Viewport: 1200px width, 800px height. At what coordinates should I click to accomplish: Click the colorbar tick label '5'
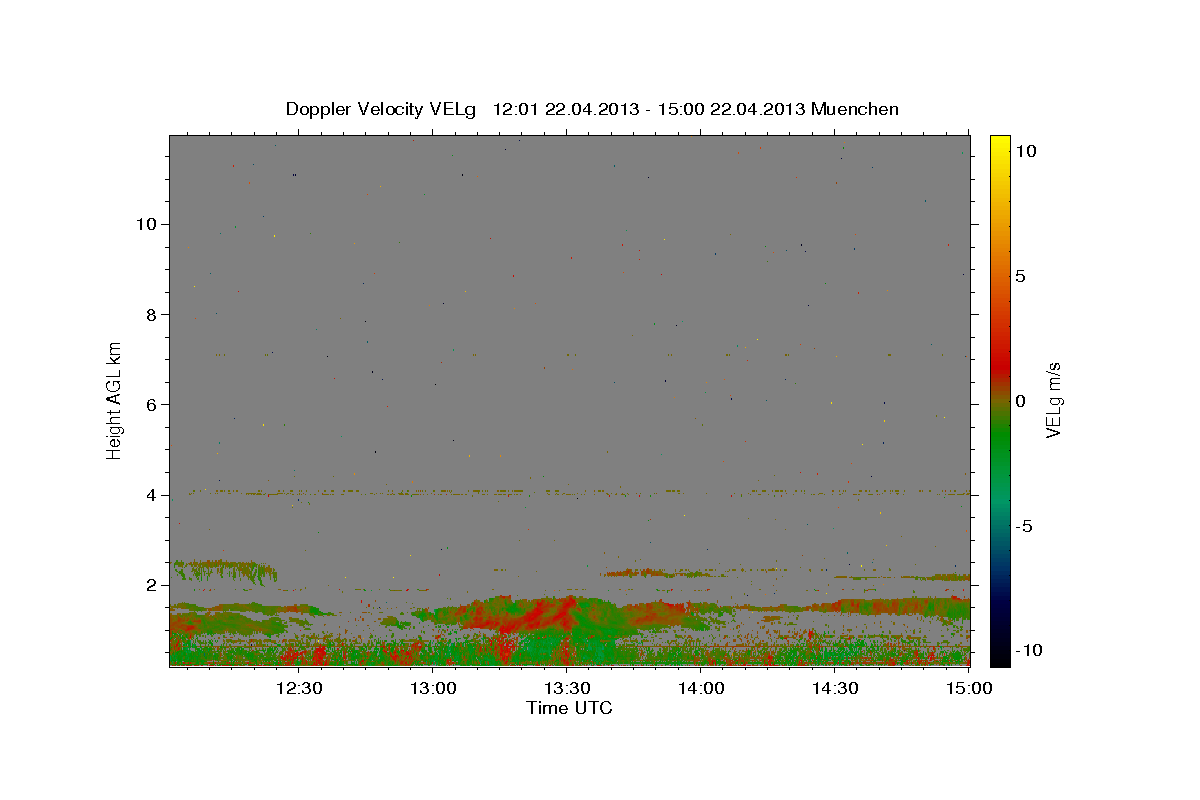1020,276
